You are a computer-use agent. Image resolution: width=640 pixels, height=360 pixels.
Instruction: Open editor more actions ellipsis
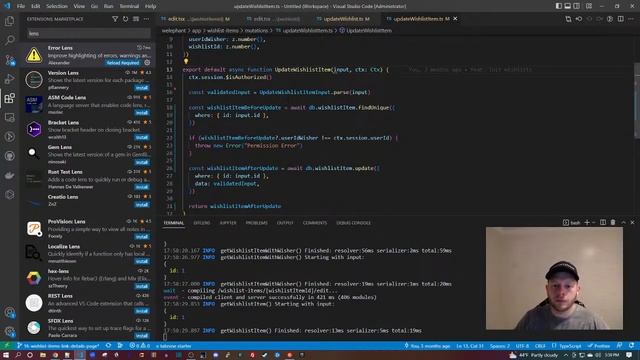tap(631, 19)
